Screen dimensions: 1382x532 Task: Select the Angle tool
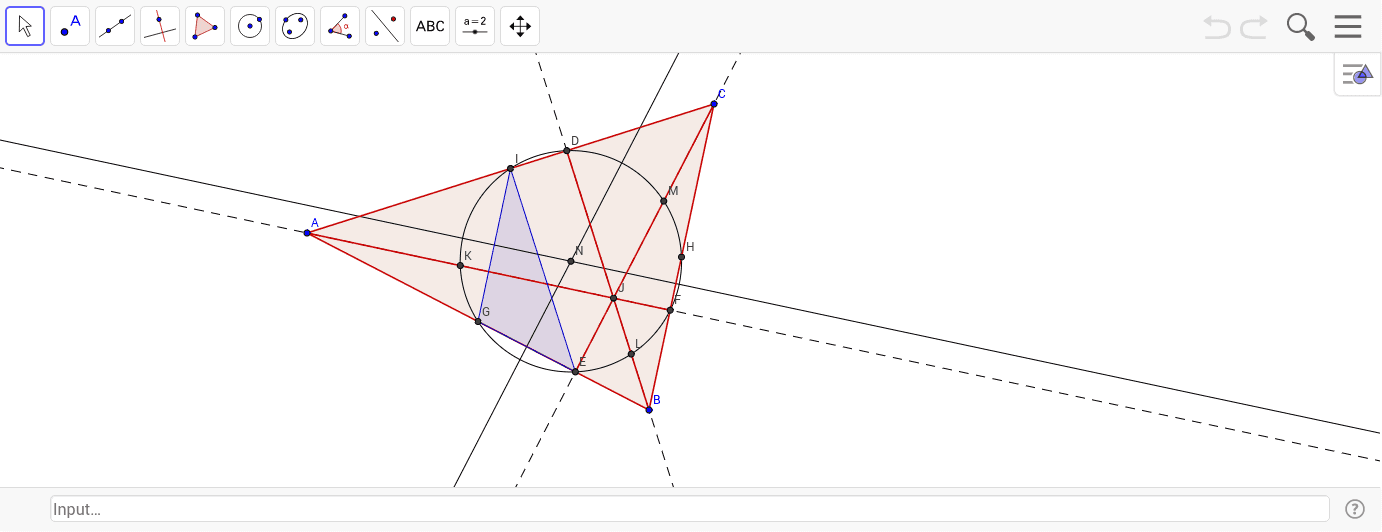pos(340,26)
